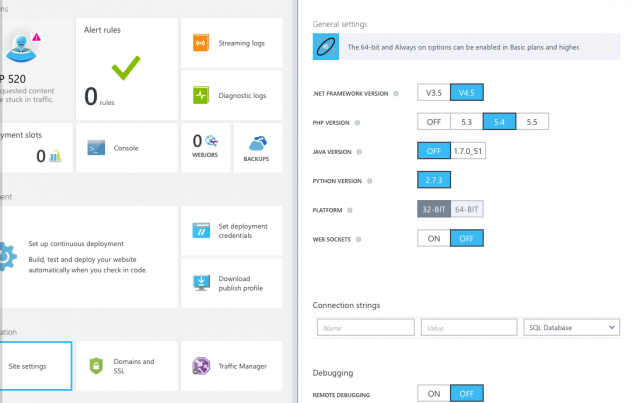This screenshot has width=632, height=403.
Task: Select .NET Framework version V3.5
Action: tap(434, 93)
